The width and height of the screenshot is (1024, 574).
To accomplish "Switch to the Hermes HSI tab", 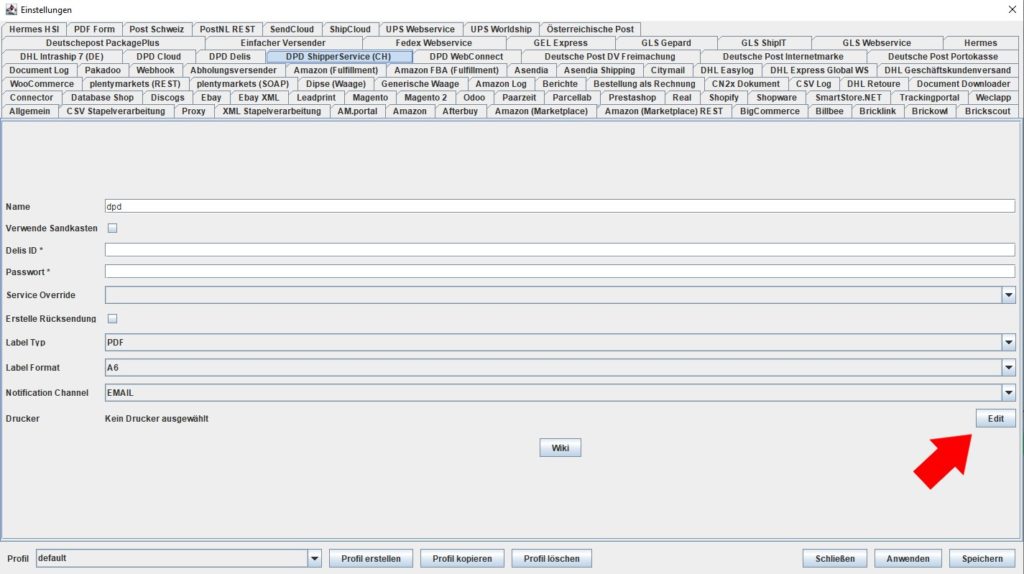I will point(34,29).
